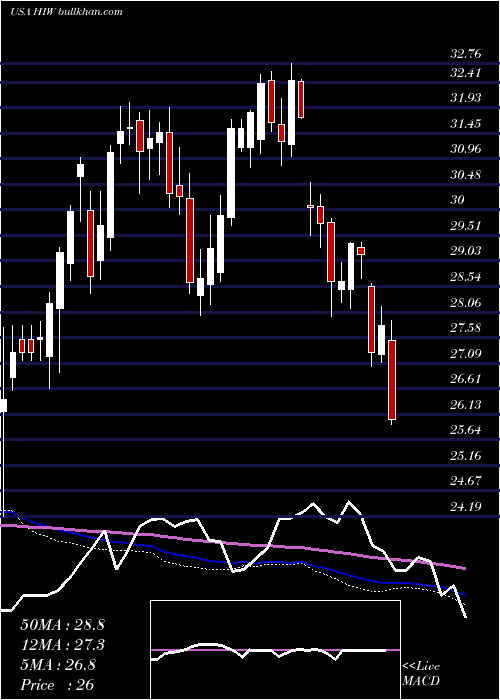Click the 32.41 price axis label
The width and height of the screenshot is (500, 700).
pos(466,72)
